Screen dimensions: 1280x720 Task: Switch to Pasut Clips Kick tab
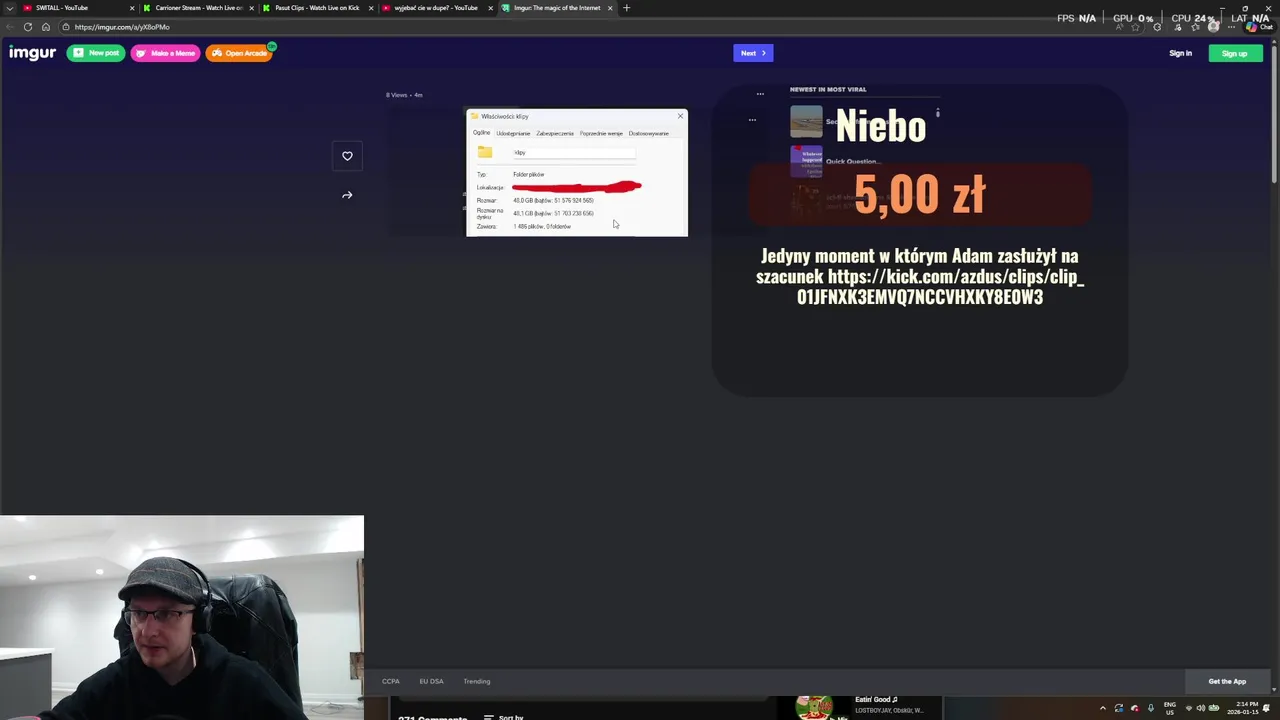316,8
